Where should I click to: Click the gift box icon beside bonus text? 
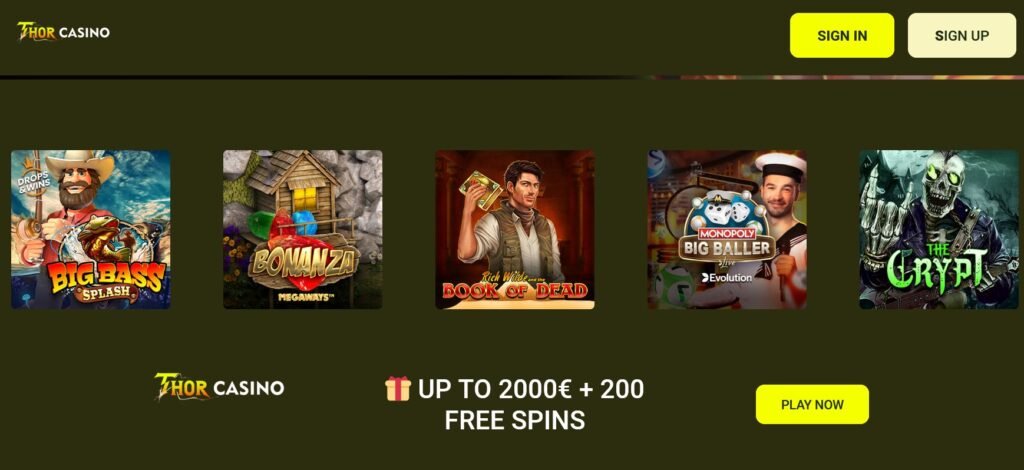click(398, 388)
